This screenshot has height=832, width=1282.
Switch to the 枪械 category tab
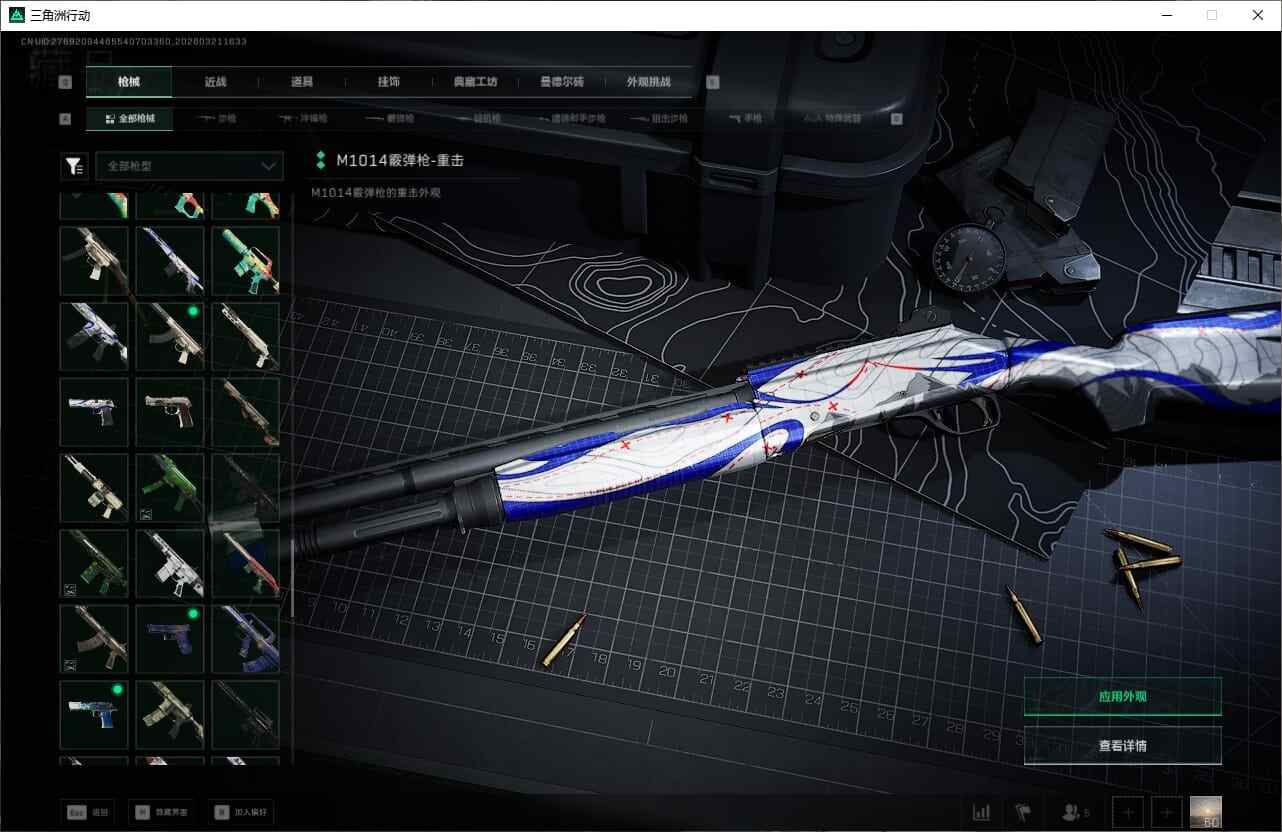click(x=129, y=82)
